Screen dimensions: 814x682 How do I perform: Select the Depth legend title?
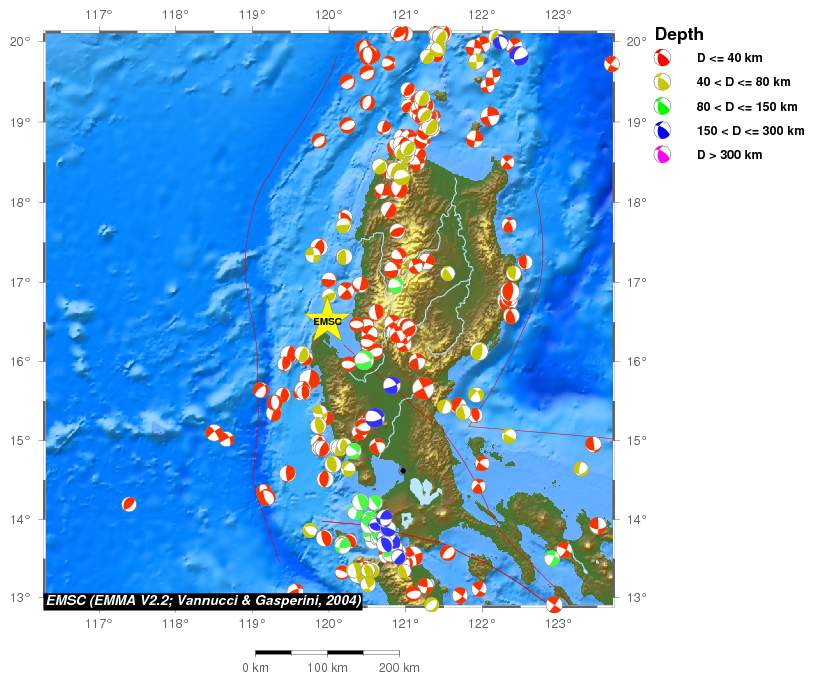click(679, 34)
